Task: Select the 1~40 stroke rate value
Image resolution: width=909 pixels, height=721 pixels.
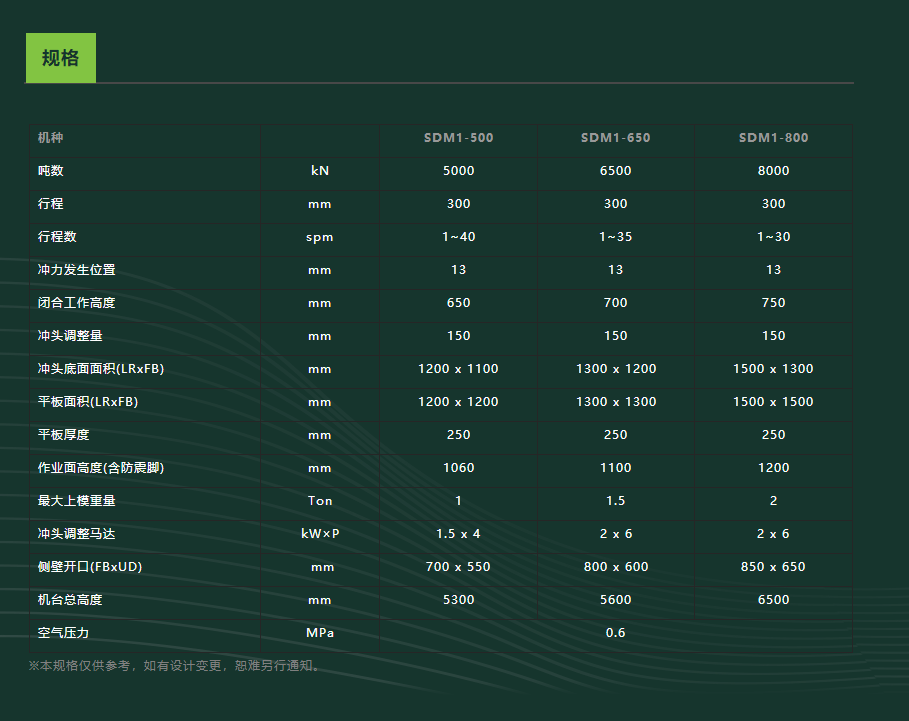Action: click(x=458, y=237)
